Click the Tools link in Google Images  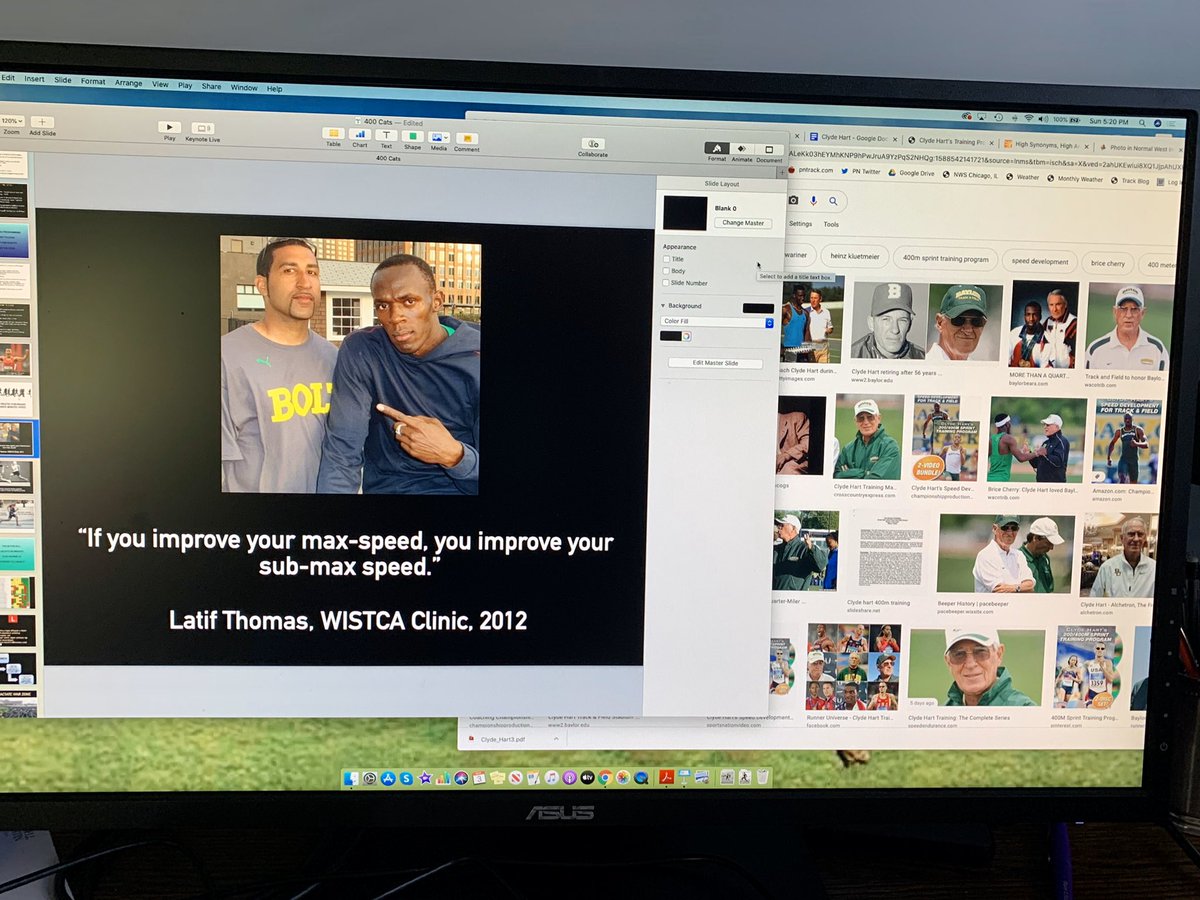(831, 225)
